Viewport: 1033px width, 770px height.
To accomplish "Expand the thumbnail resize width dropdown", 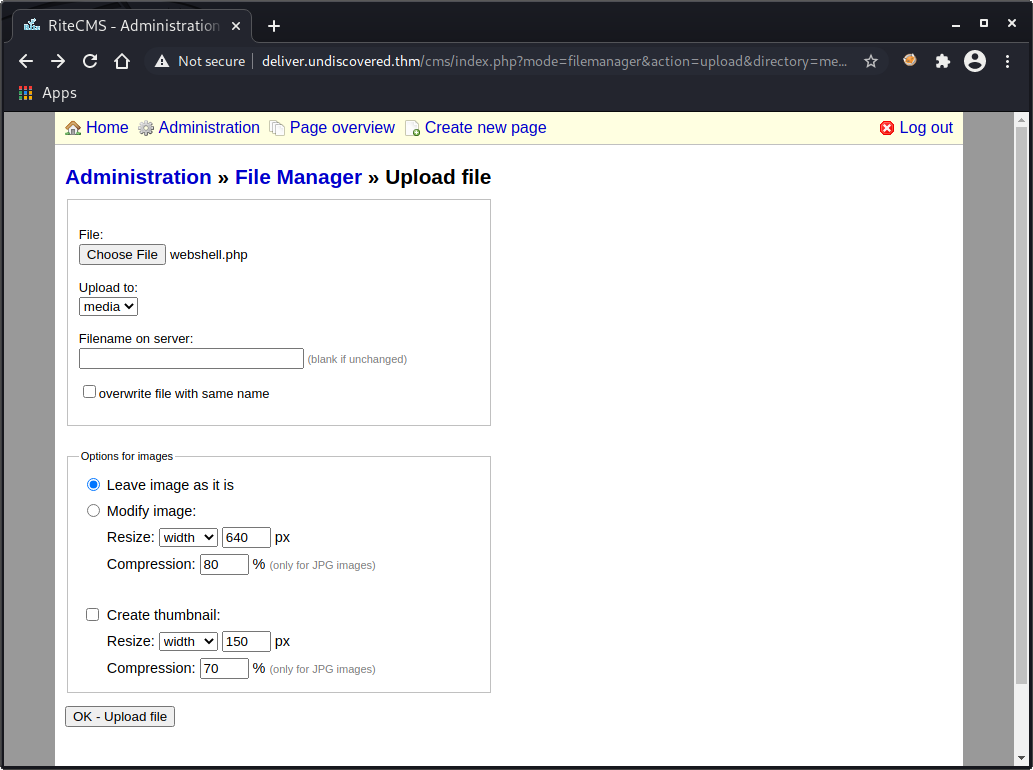I will point(188,641).
